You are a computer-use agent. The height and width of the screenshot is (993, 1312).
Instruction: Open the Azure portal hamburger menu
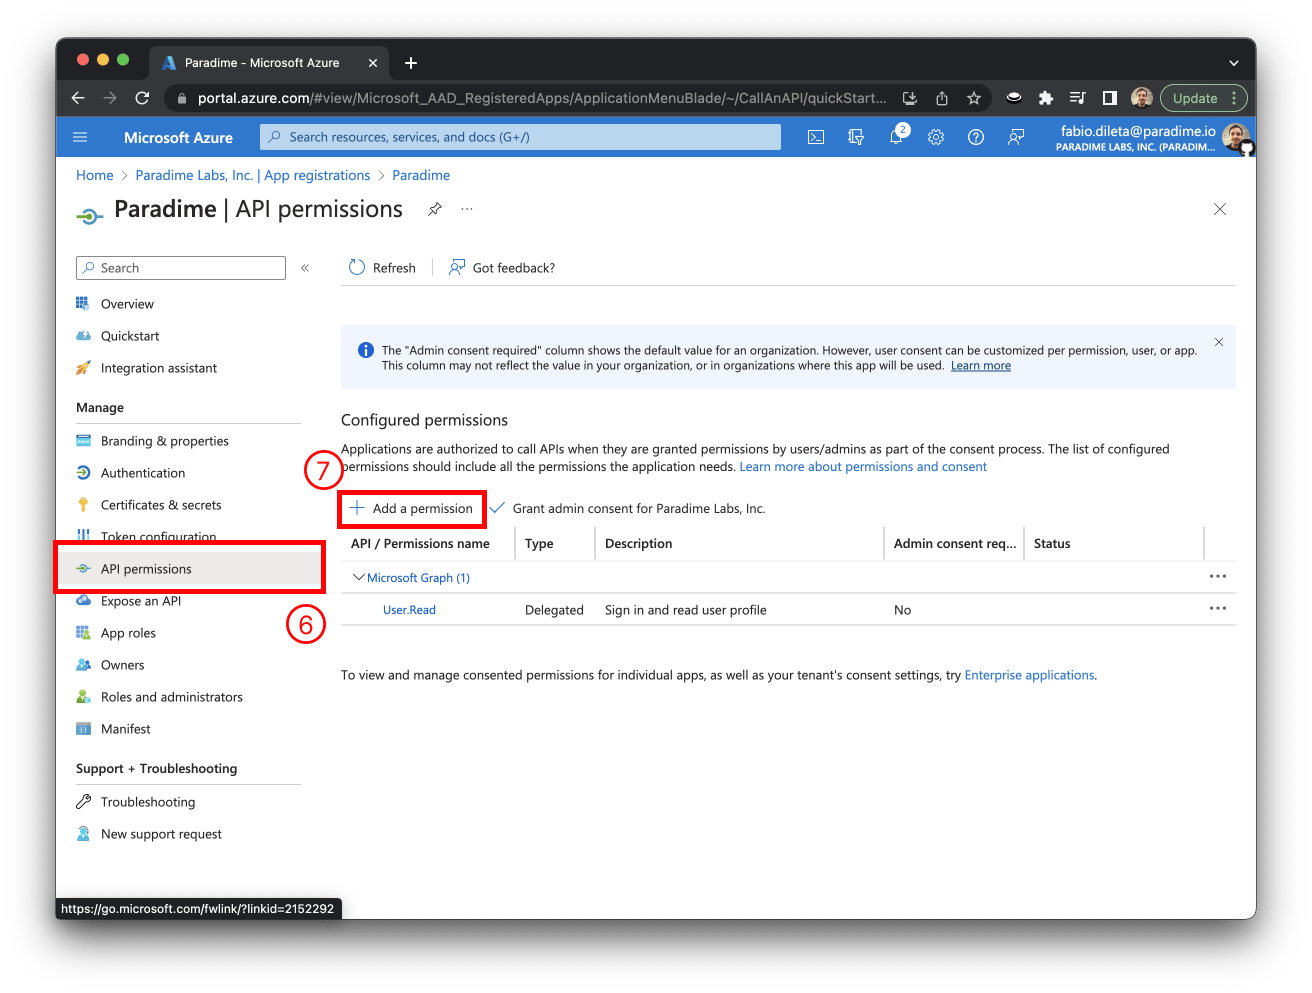[81, 137]
